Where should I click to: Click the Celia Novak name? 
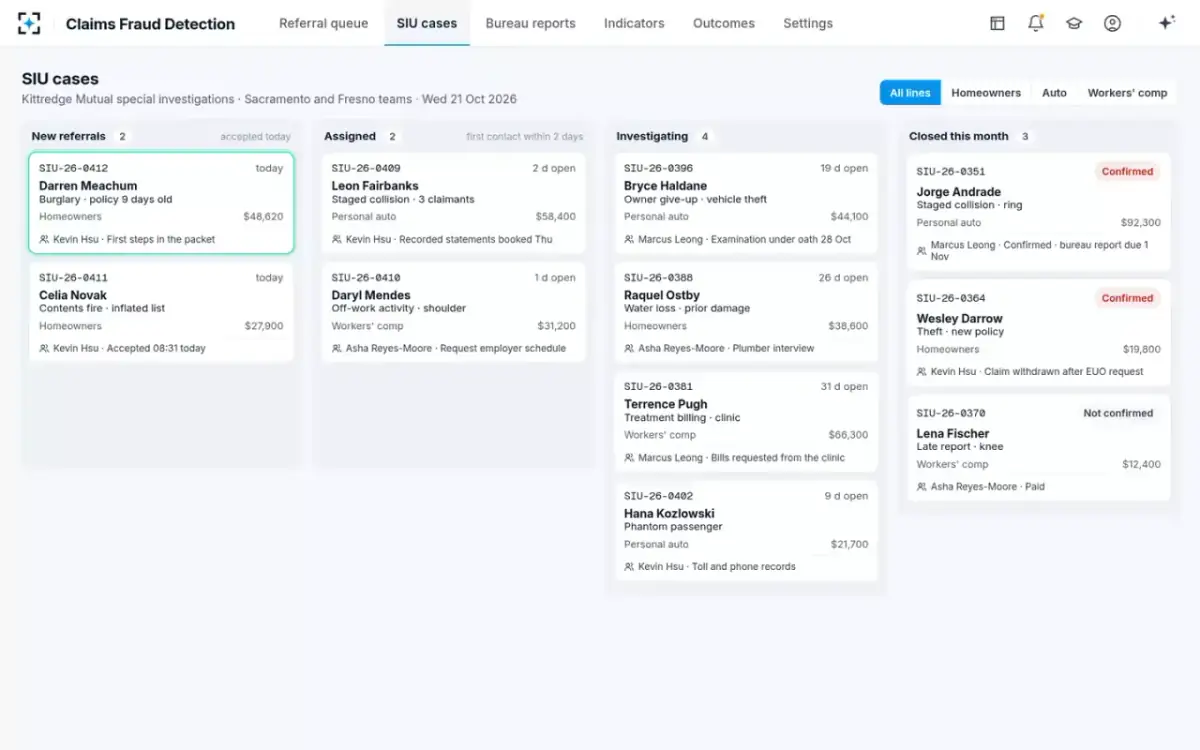[73, 295]
